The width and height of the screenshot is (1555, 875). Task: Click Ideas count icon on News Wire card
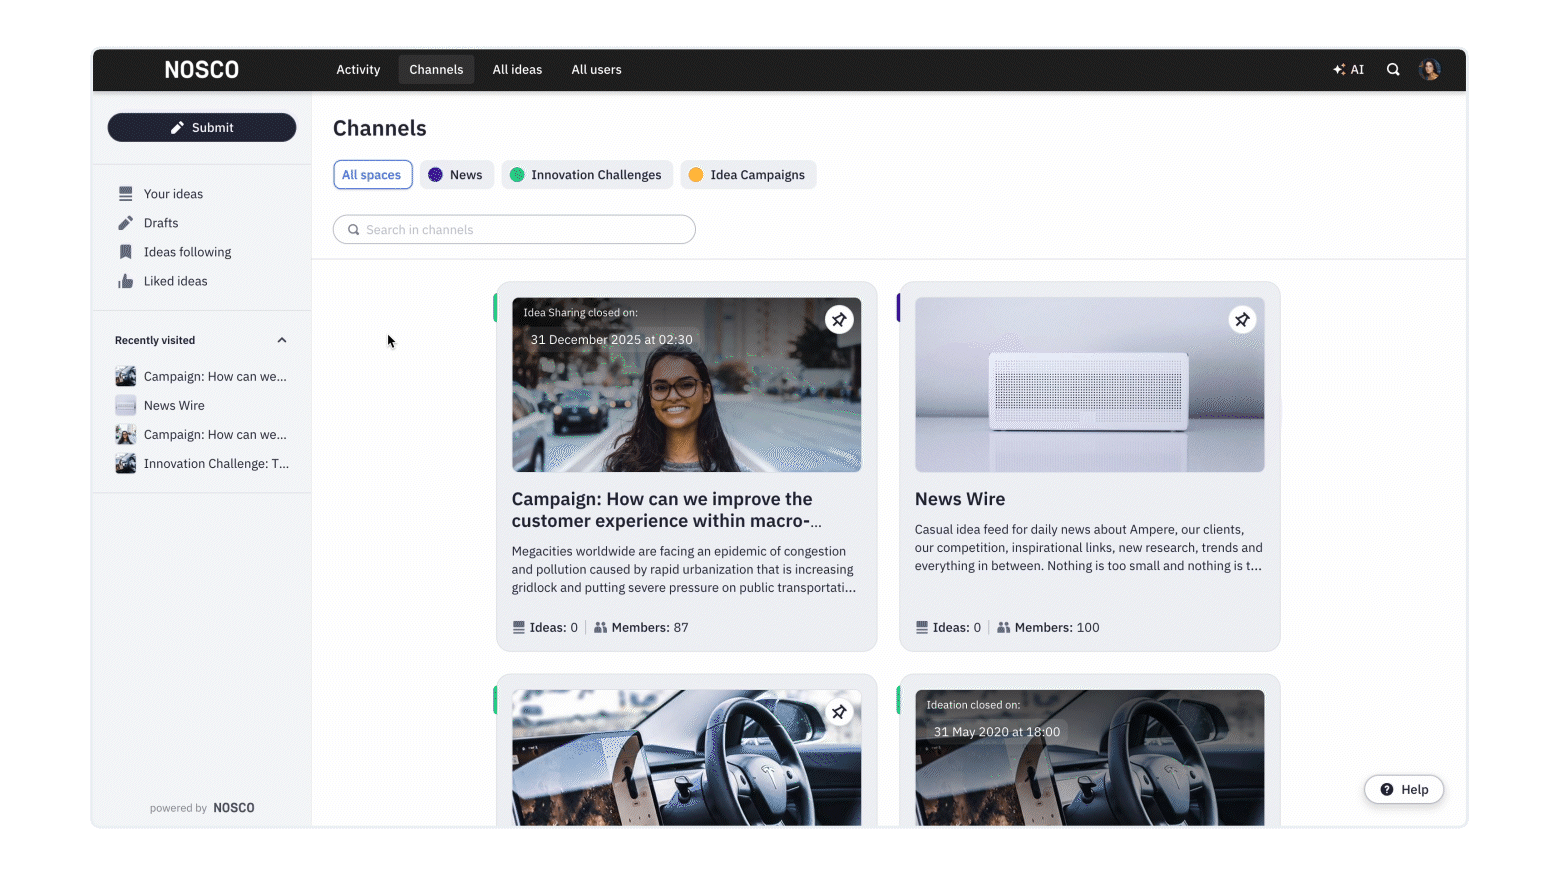click(922, 628)
